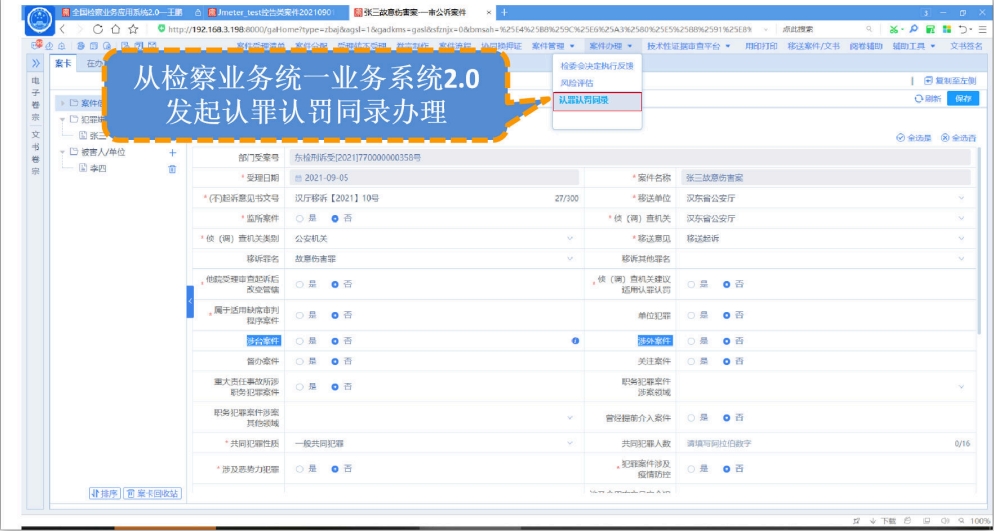Screen dimensions: 994x531
Task: Set 关注案件 to 是
Action: pyautogui.click(x=692, y=361)
